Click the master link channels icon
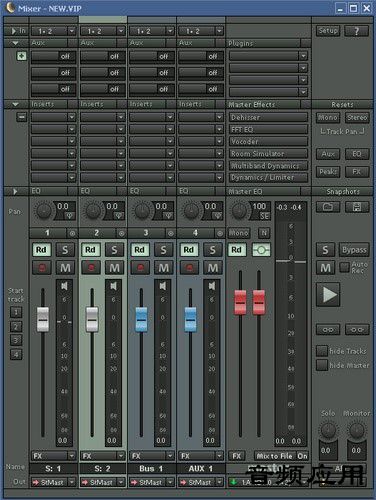 point(261,250)
